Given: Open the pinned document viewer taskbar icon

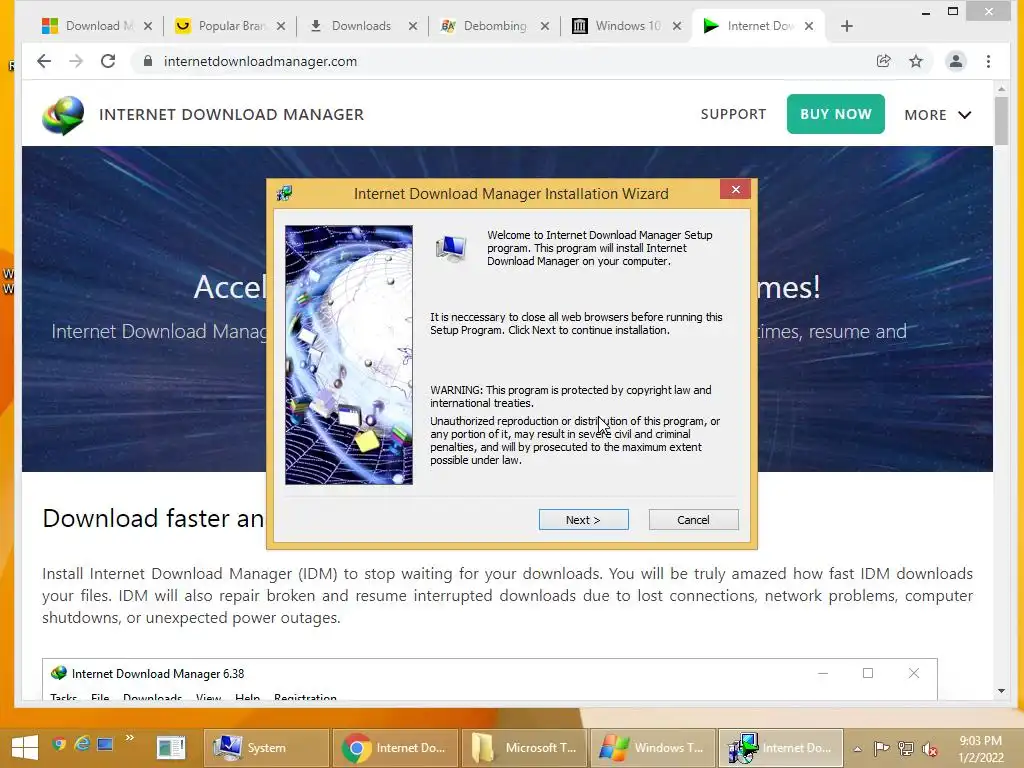Looking at the screenshot, I should coord(171,748).
